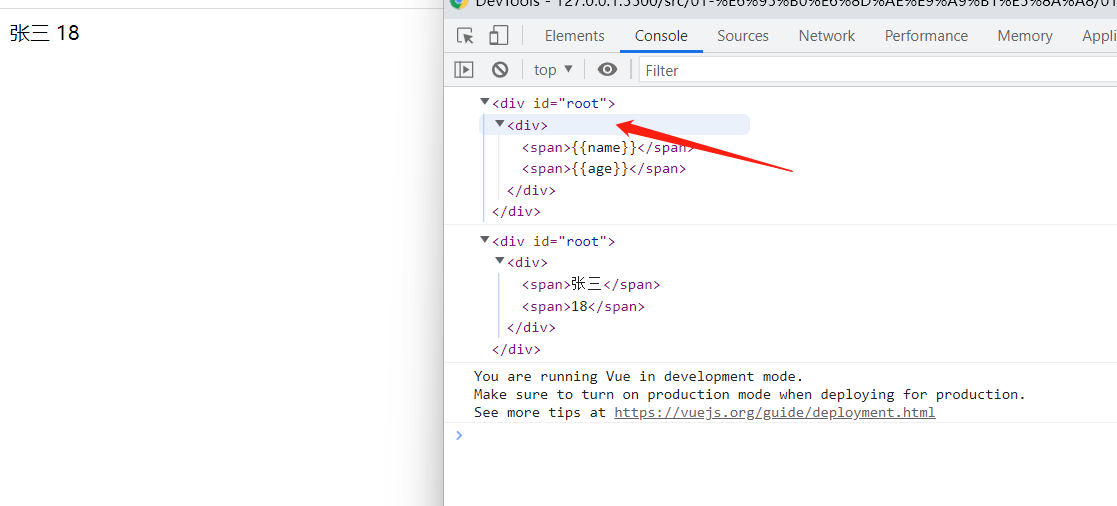The image size is (1117, 506).
Task: Create live expression via eye icon
Action: 607,69
